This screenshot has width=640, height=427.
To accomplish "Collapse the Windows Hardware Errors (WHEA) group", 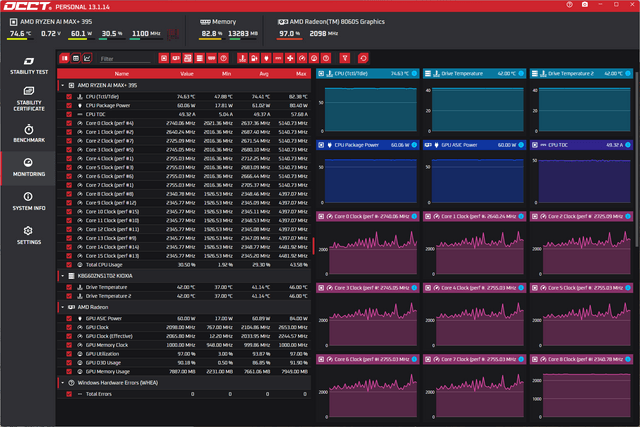I will (62, 383).
